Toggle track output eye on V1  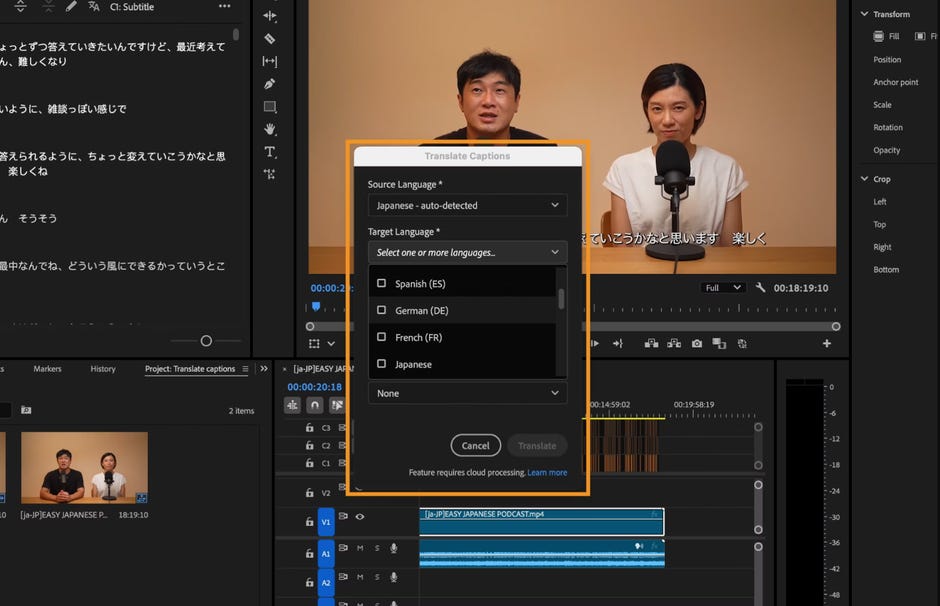click(360, 516)
